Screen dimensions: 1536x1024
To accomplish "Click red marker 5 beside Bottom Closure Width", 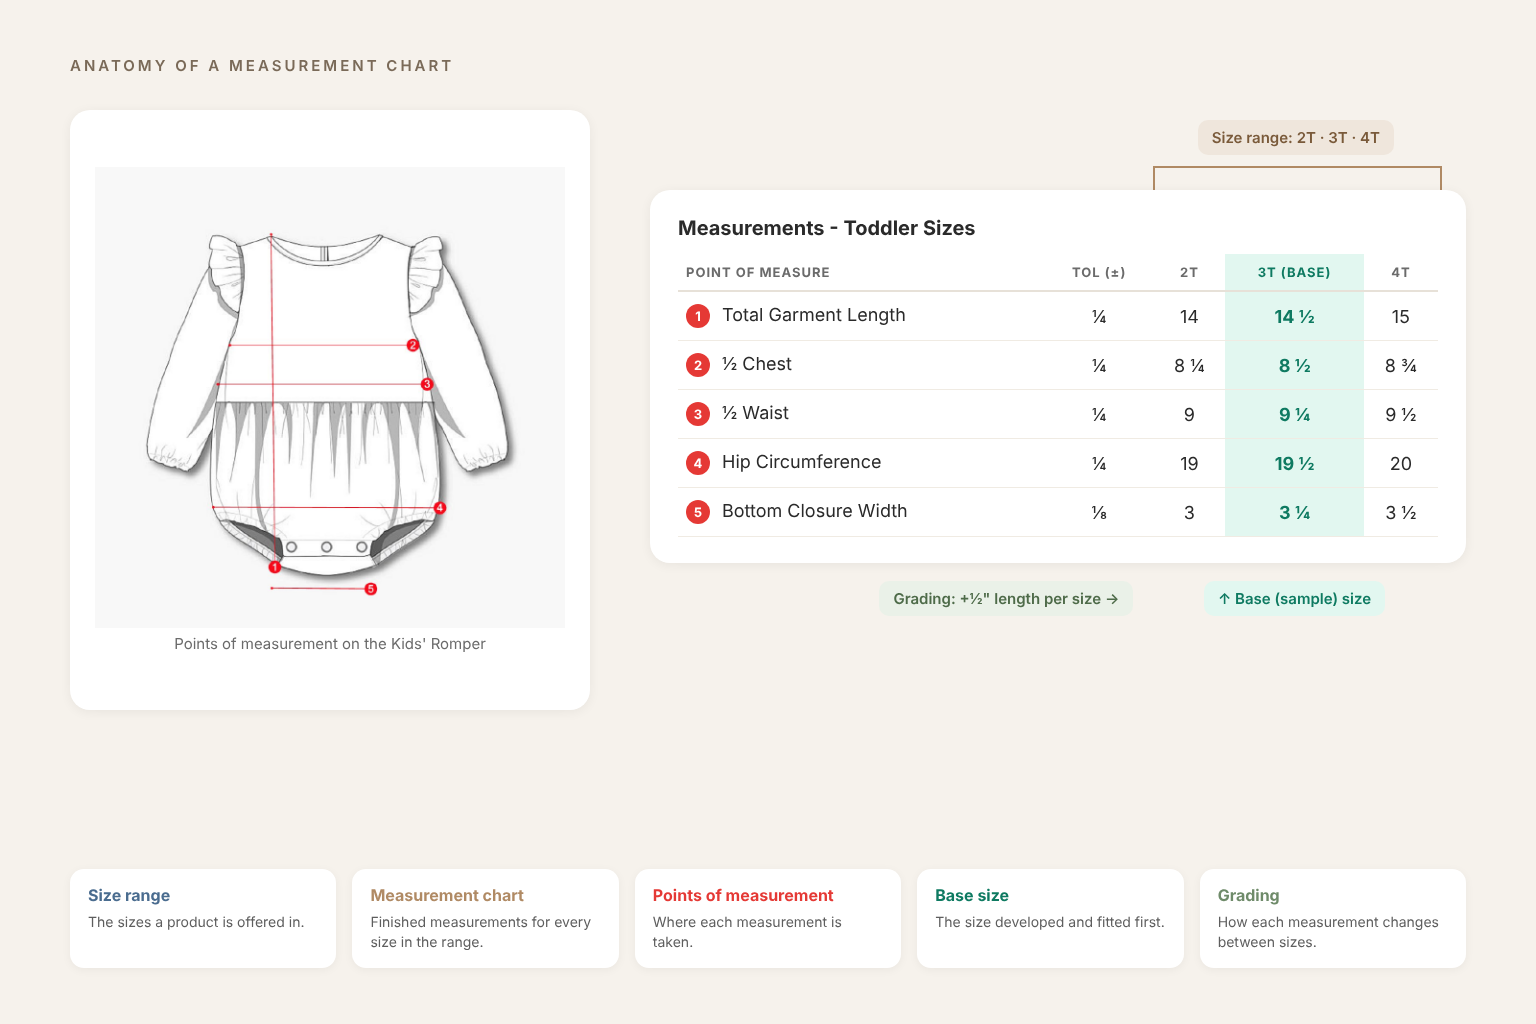I will [x=698, y=512].
